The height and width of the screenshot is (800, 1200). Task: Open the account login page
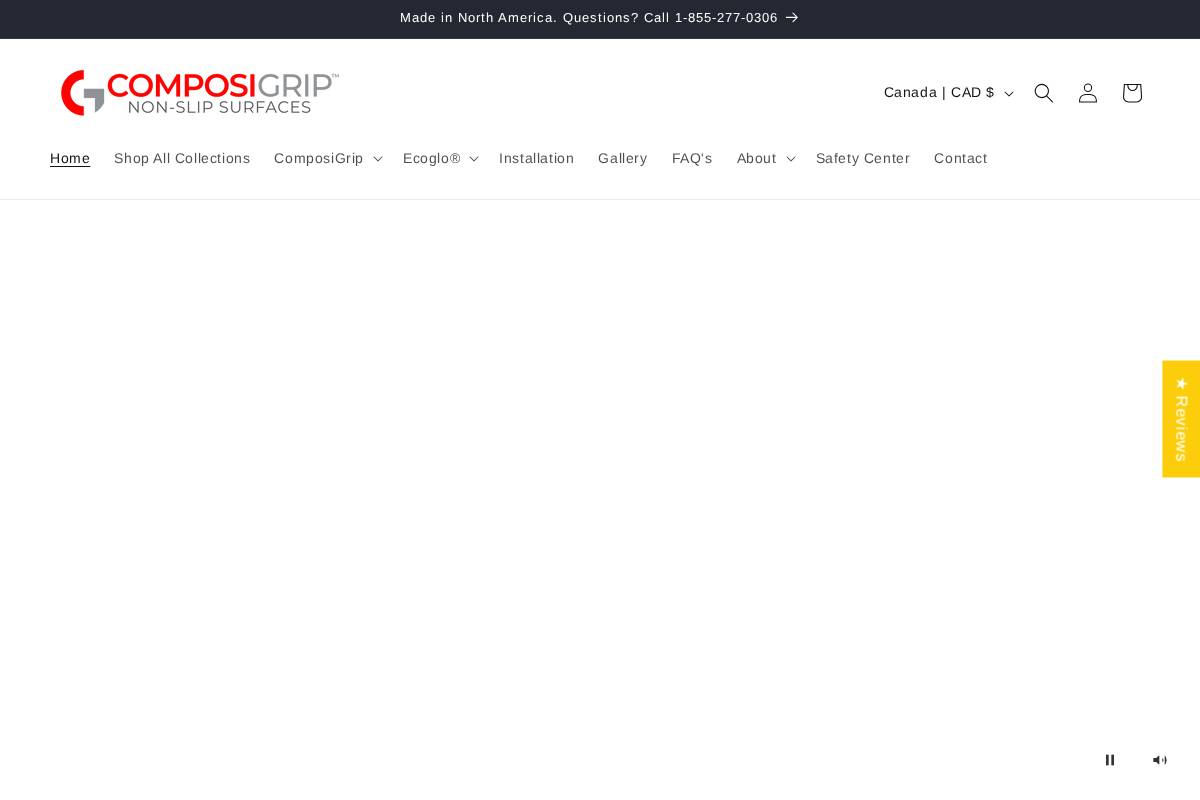(1087, 92)
